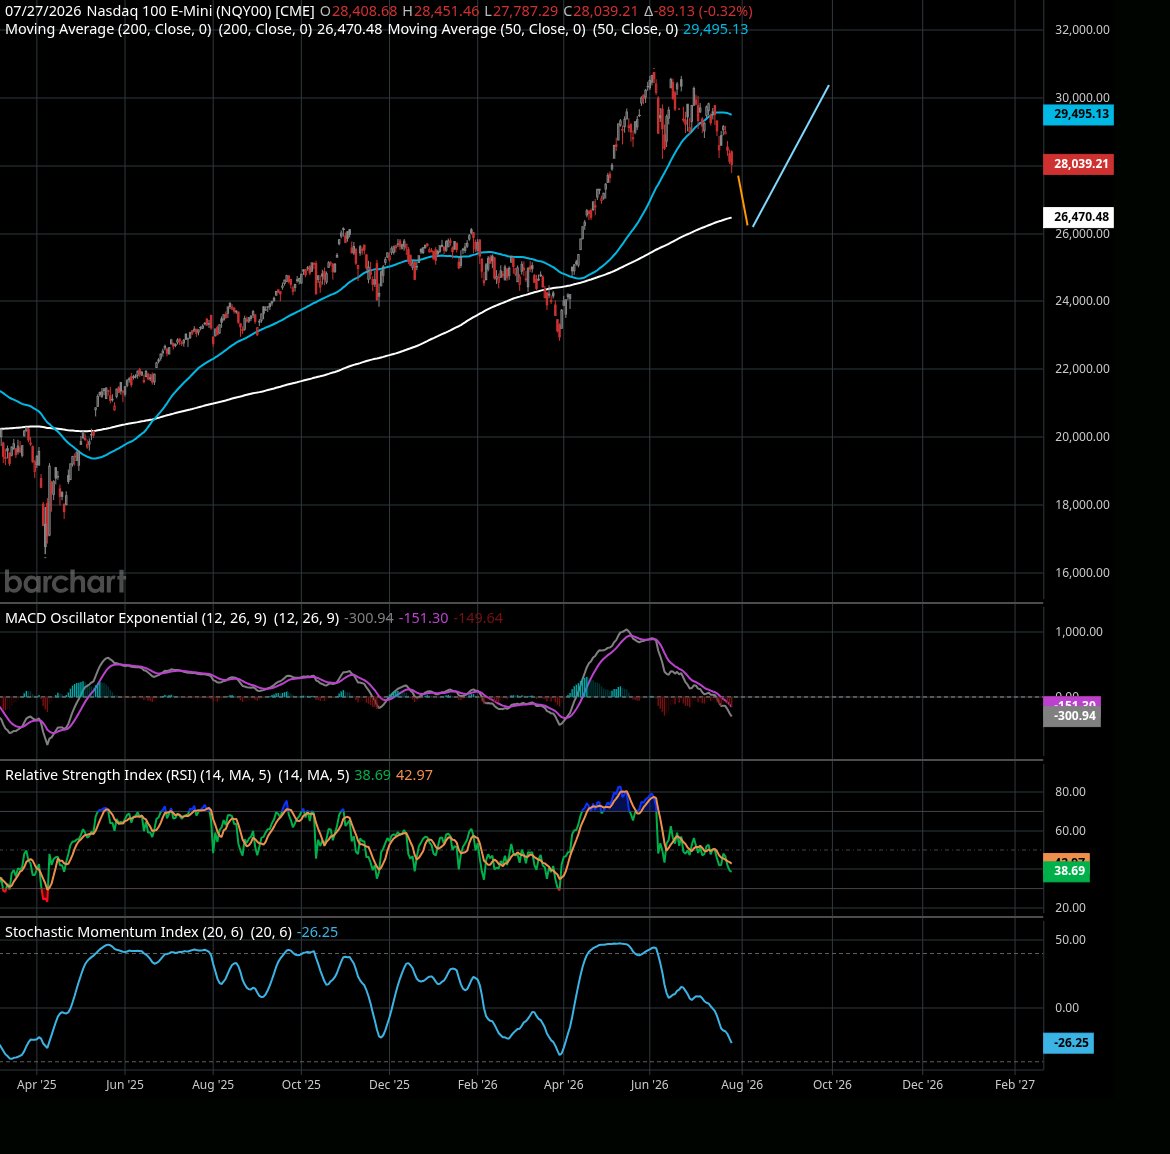Viewport: 1170px width, 1154px height.
Task: Click the 32,000.00 price axis label
Action: tap(1082, 30)
